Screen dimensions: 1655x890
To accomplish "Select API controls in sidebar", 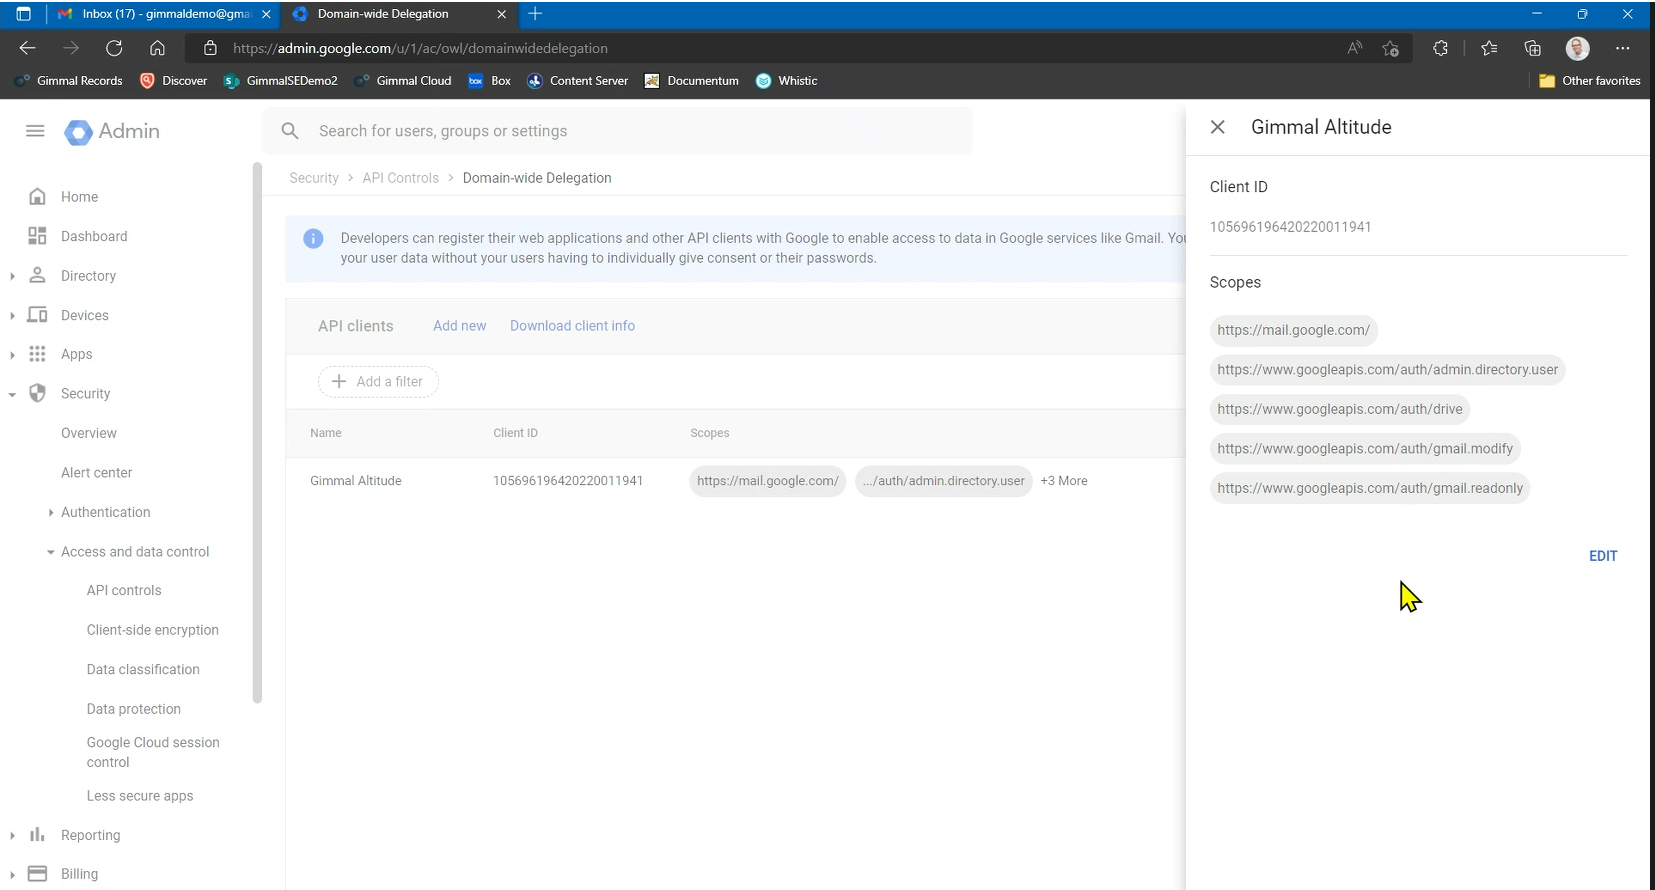I will tap(124, 591).
